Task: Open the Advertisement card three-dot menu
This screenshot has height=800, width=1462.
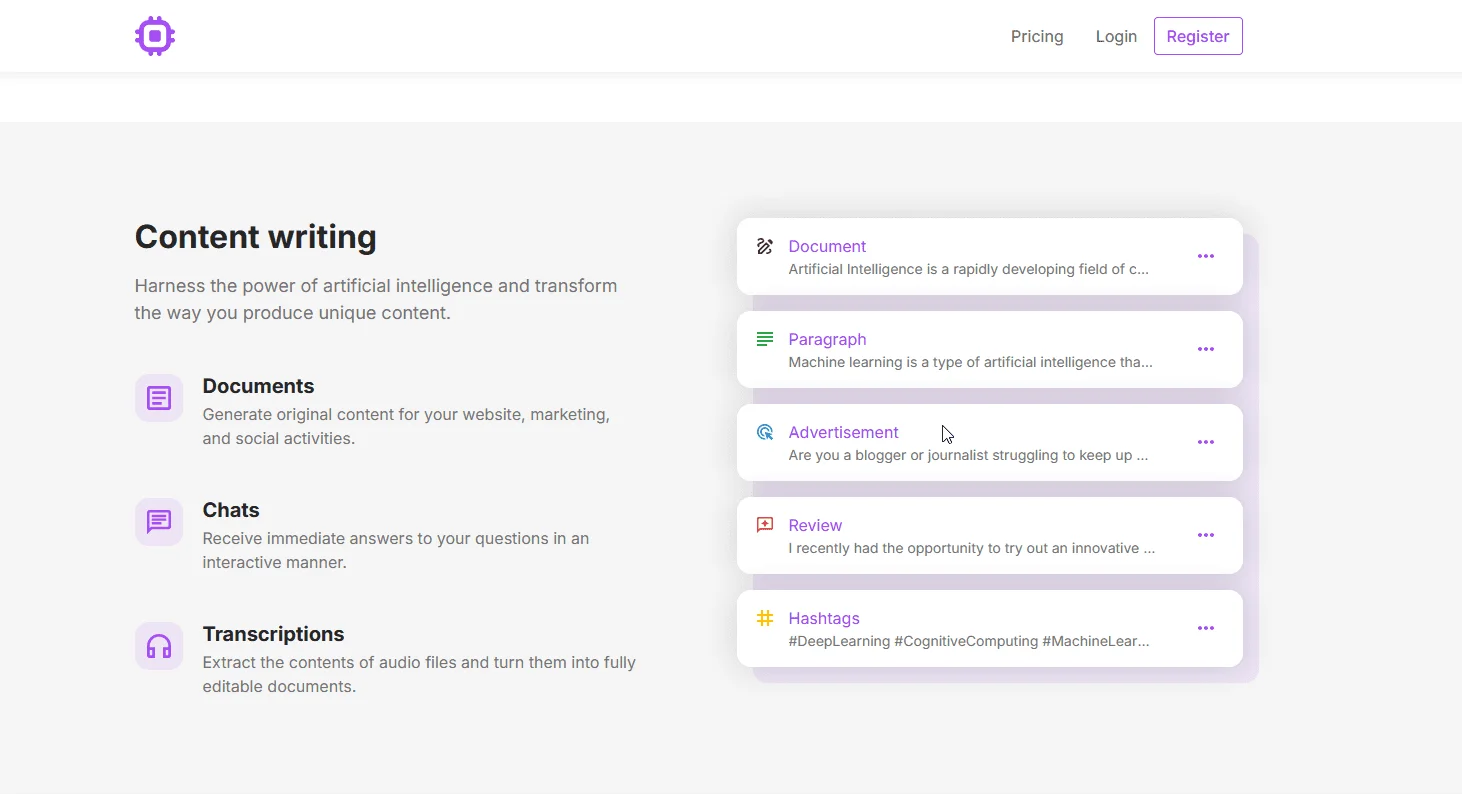Action: (1206, 442)
